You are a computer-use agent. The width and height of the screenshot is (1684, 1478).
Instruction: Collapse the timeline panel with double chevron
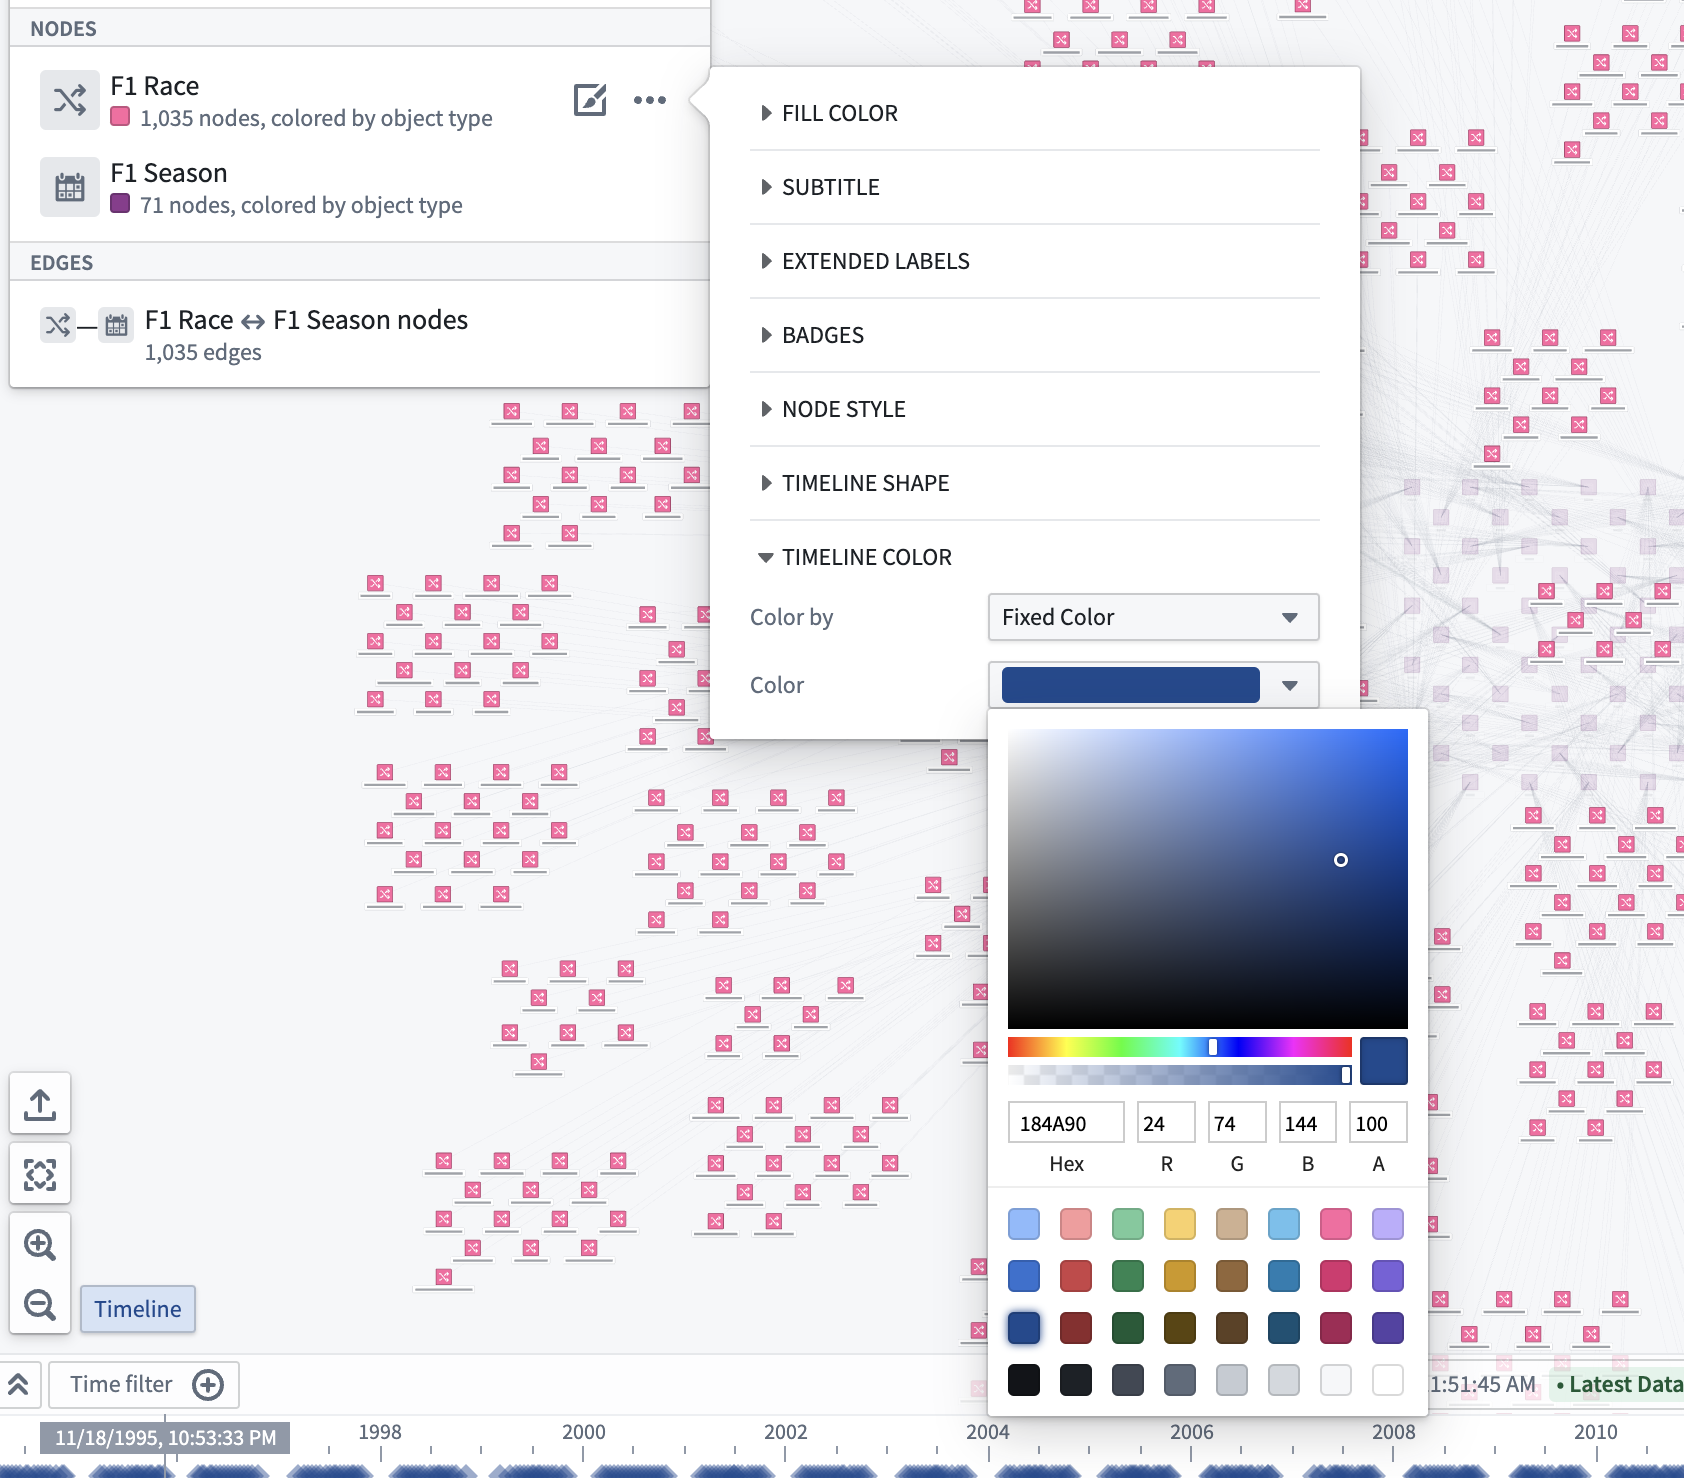pos(19,1384)
